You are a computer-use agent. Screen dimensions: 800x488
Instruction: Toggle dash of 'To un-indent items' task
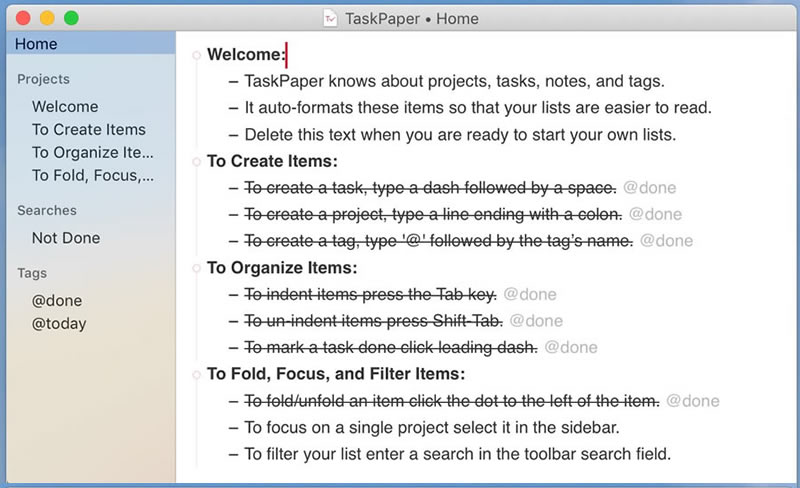click(234, 322)
